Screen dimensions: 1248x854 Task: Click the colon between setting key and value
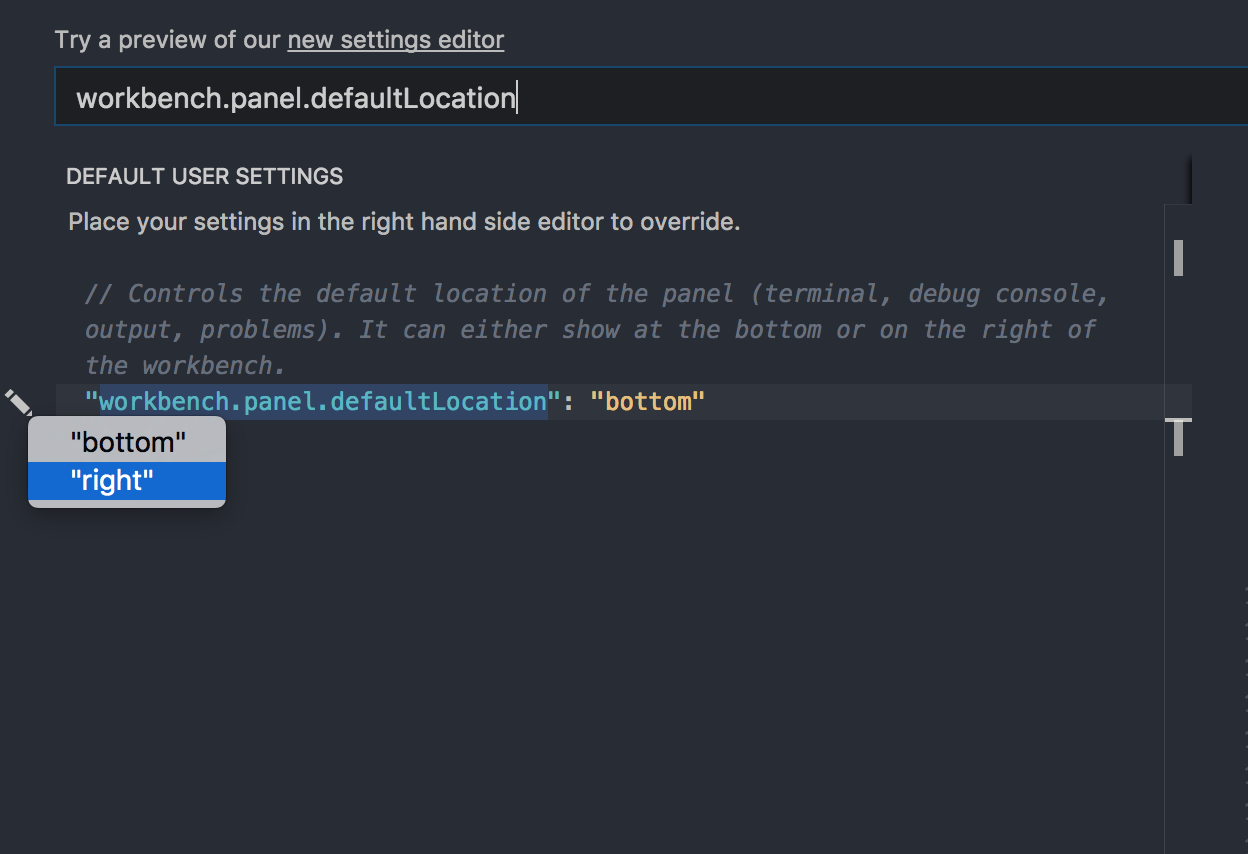click(x=568, y=402)
